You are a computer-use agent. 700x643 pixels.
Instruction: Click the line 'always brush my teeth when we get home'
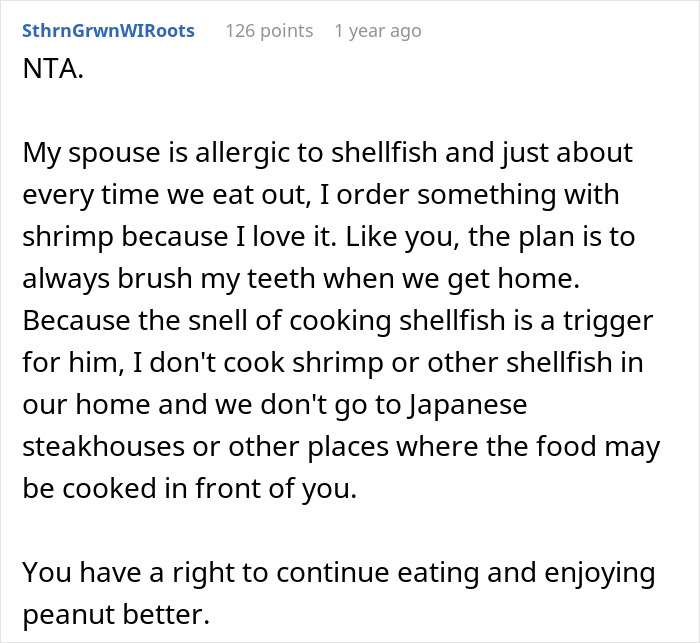pyautogui.click(x=301, y=279)
